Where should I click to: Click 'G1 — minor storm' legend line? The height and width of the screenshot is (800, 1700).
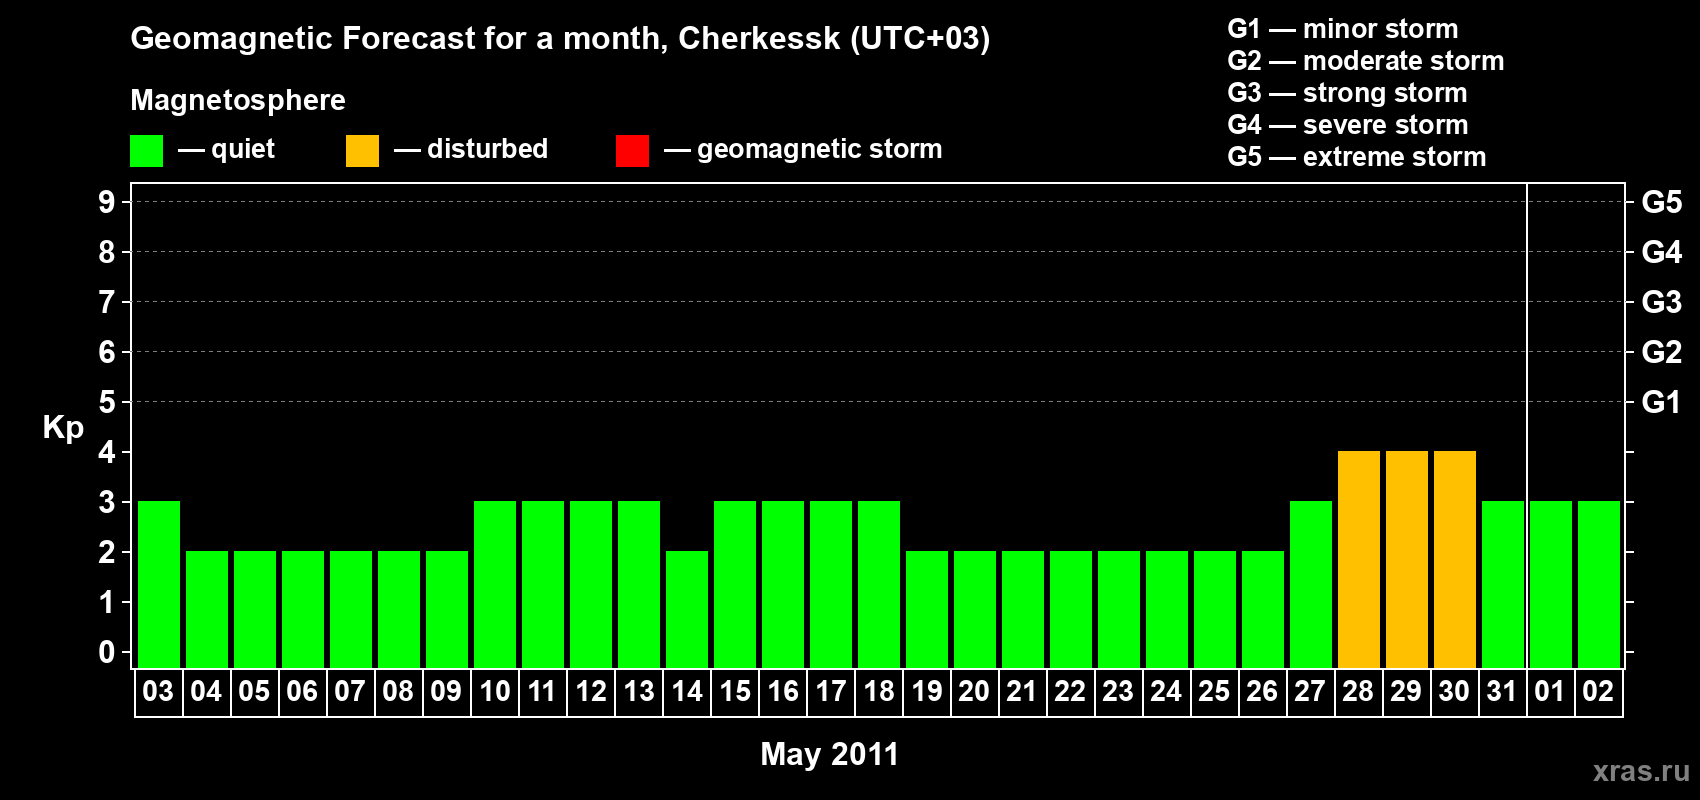coord(1342,29)
